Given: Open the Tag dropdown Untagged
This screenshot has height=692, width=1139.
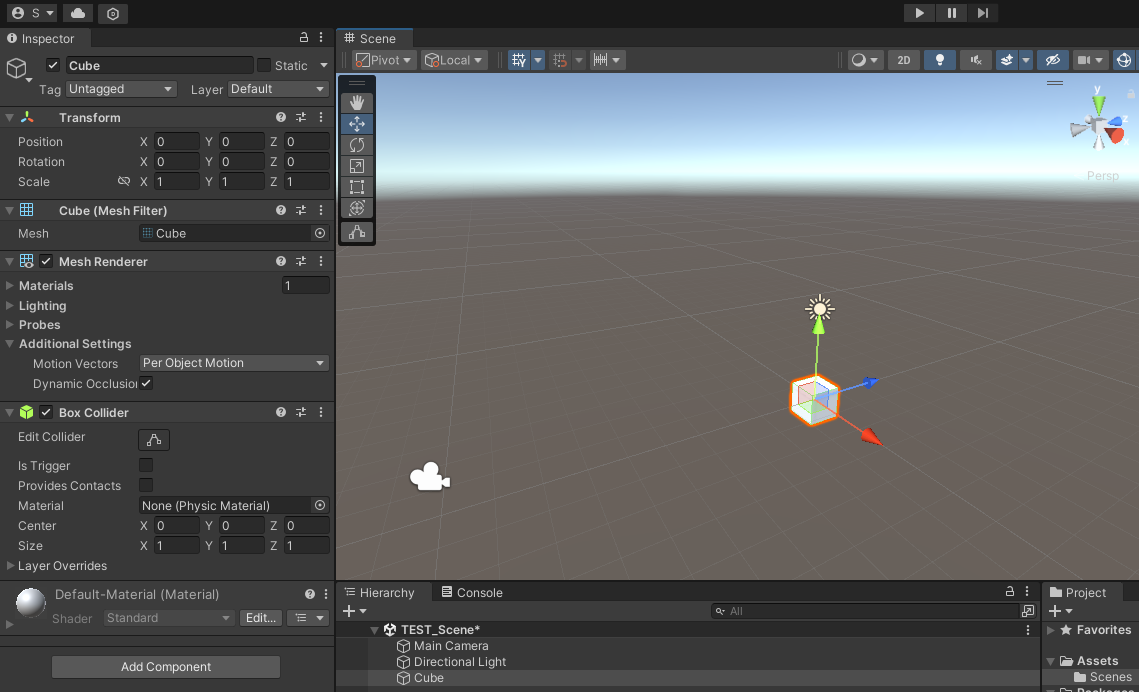Looking at the screenshot, I should (121, 89).
